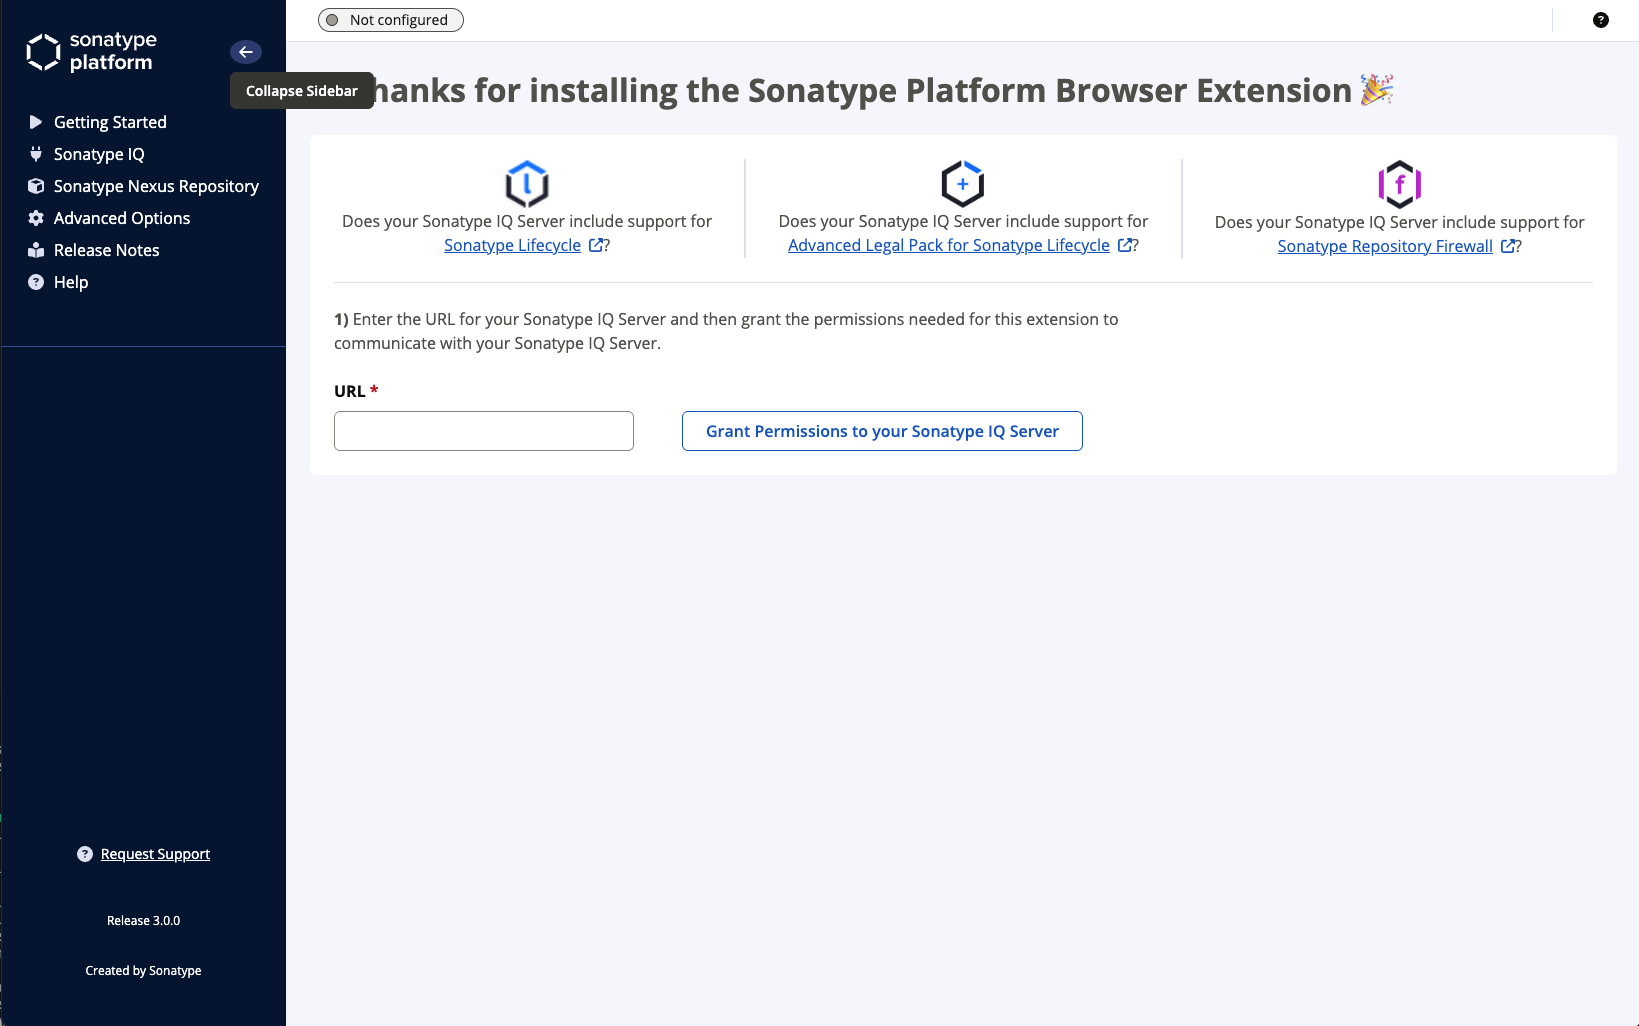This screenshot has width=1639, height=1026.
Task: Open Sonatype IQ in the sidebar
Action: click(x=99, y=154)
